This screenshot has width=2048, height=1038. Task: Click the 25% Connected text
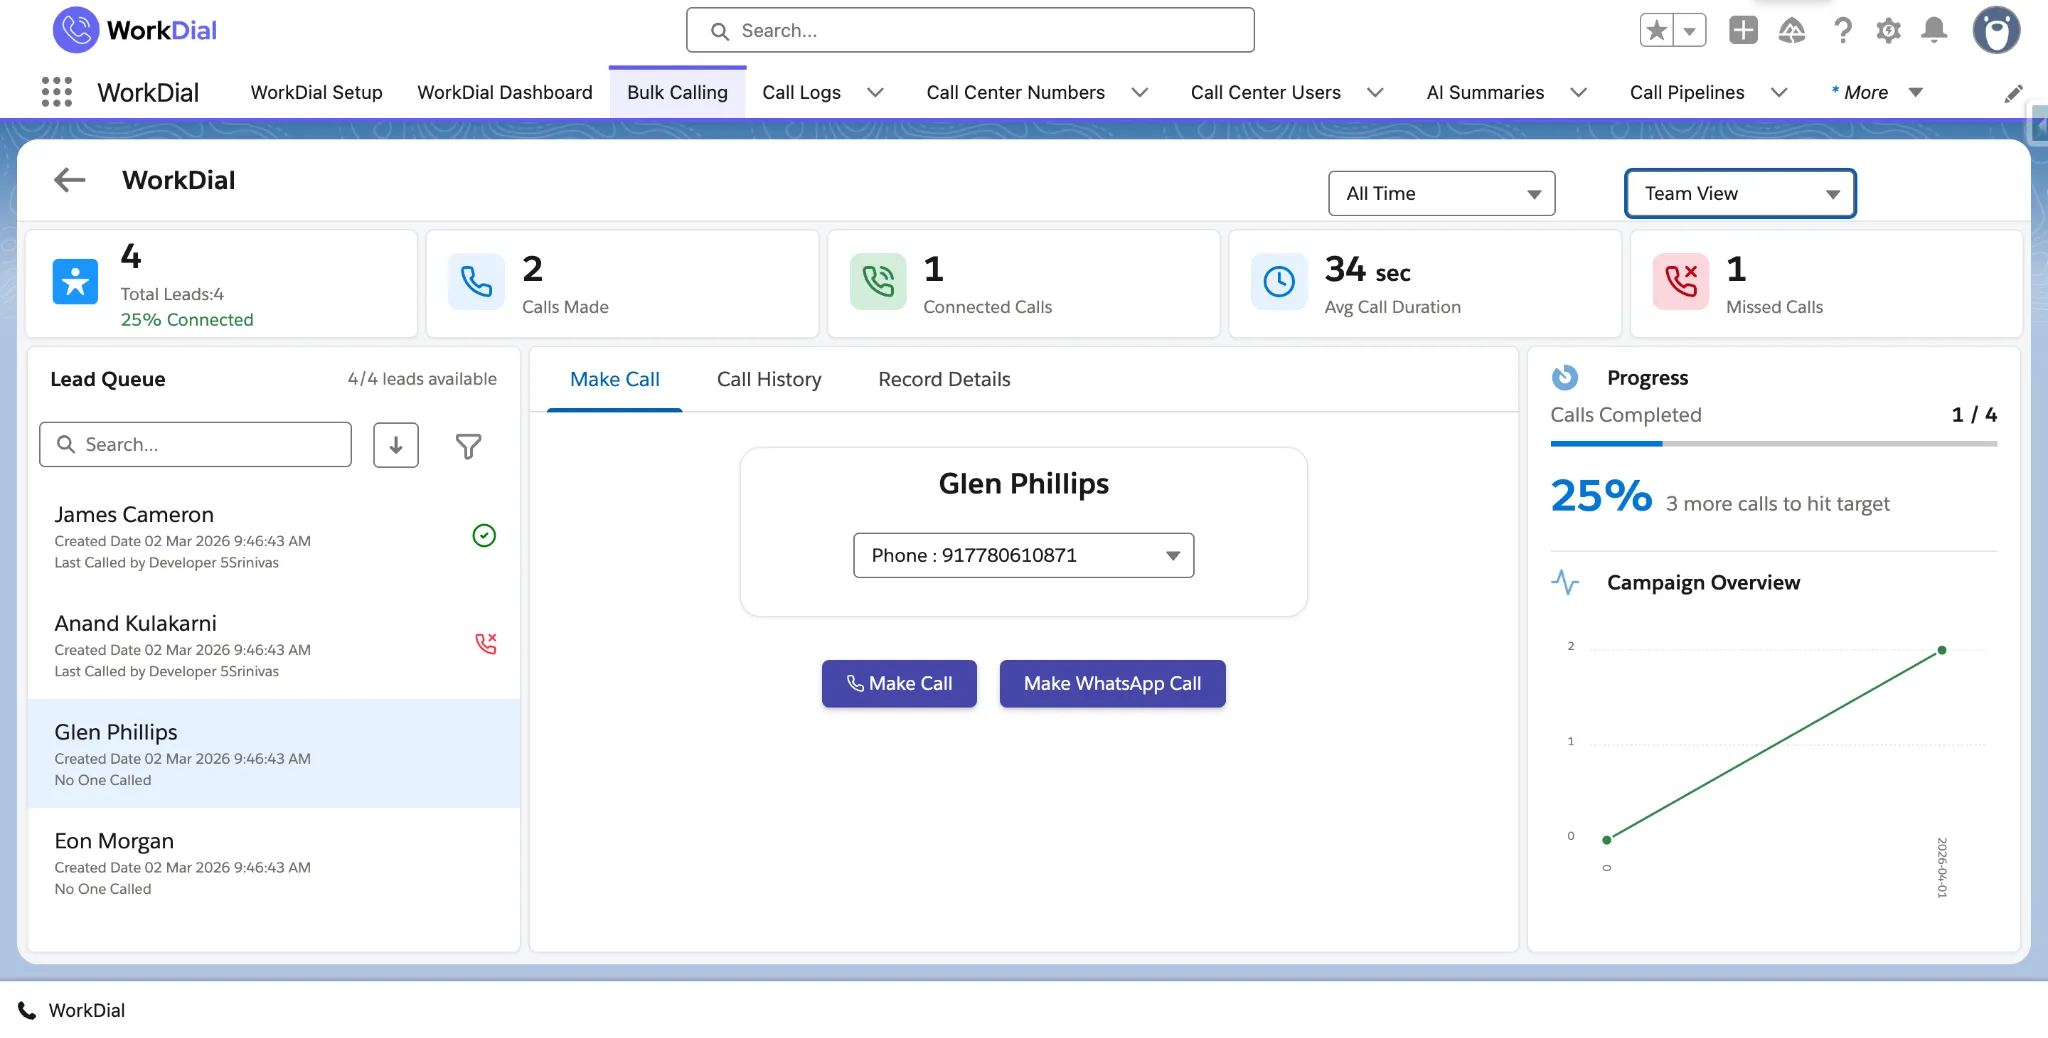tap(187, 320)
